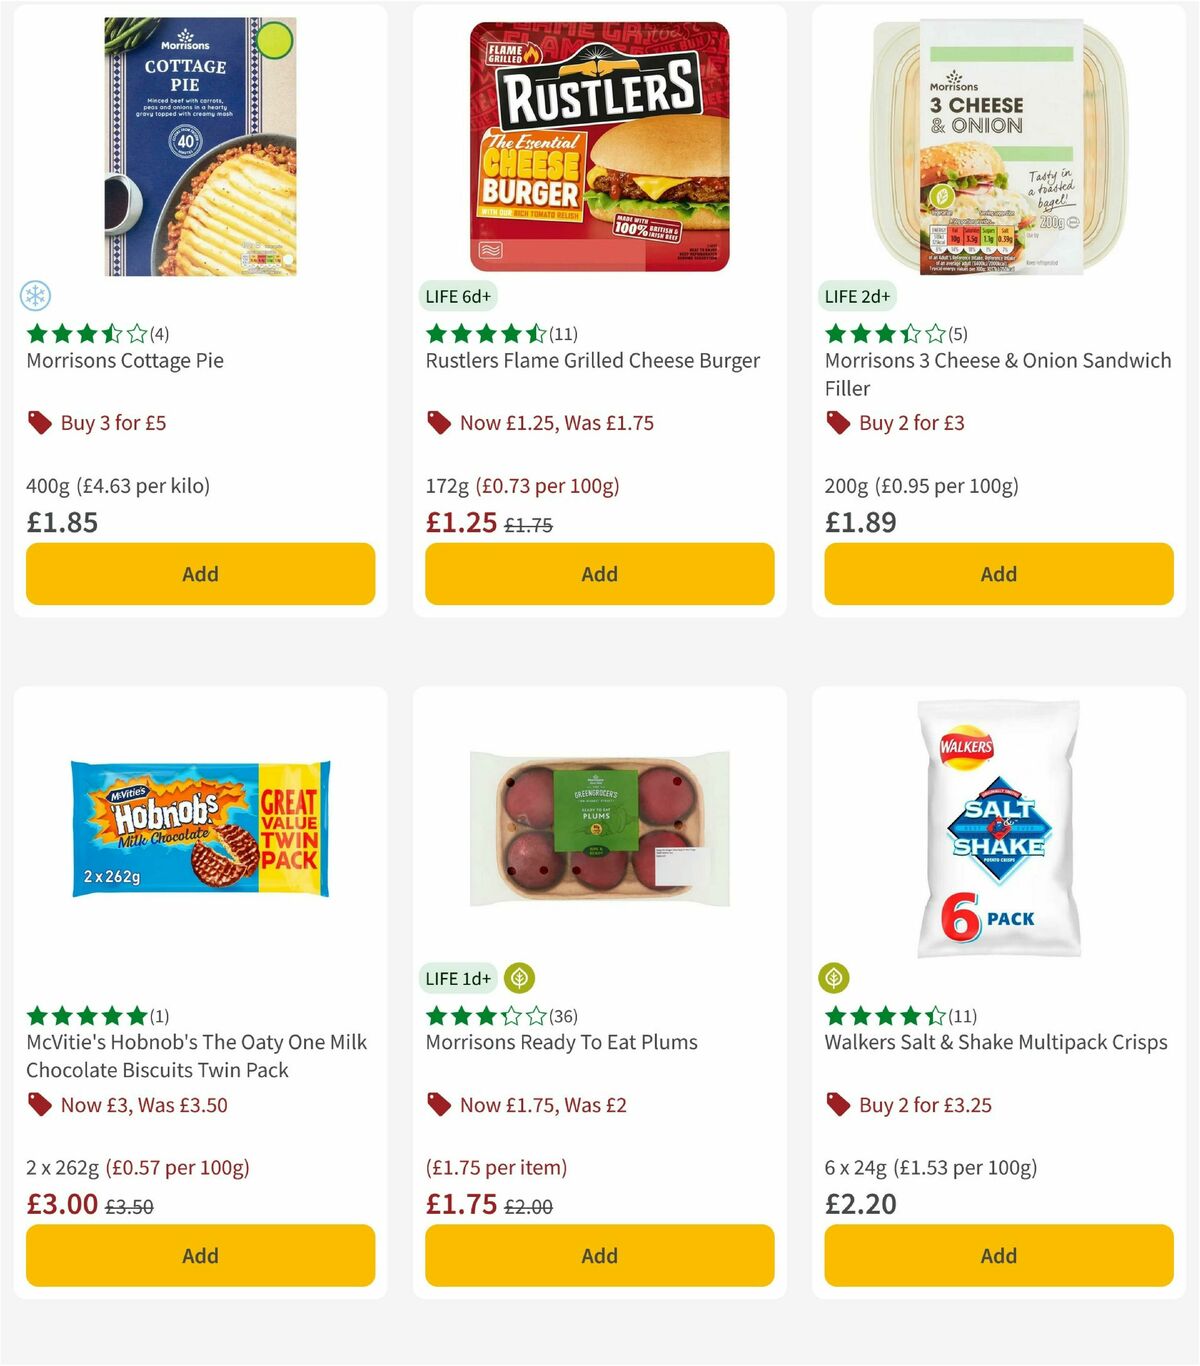1200x1366 pixels.
Task: Click the five-star rating on Hobnob's Twin Pack
Action: coord(85,1015)
